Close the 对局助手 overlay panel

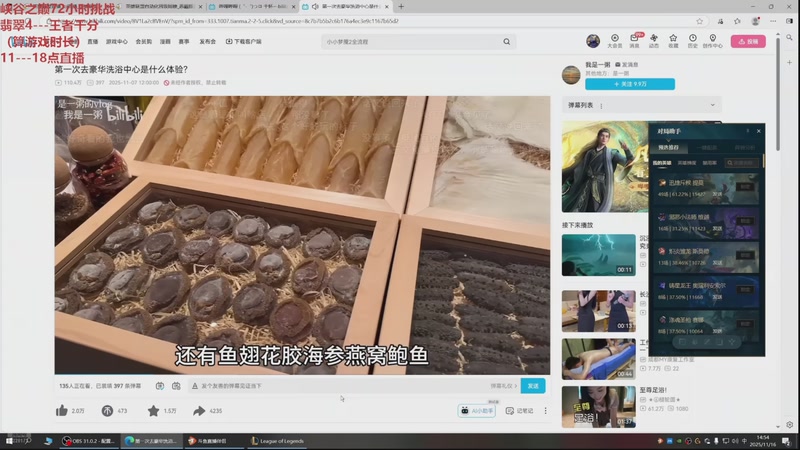pos(759,131)
